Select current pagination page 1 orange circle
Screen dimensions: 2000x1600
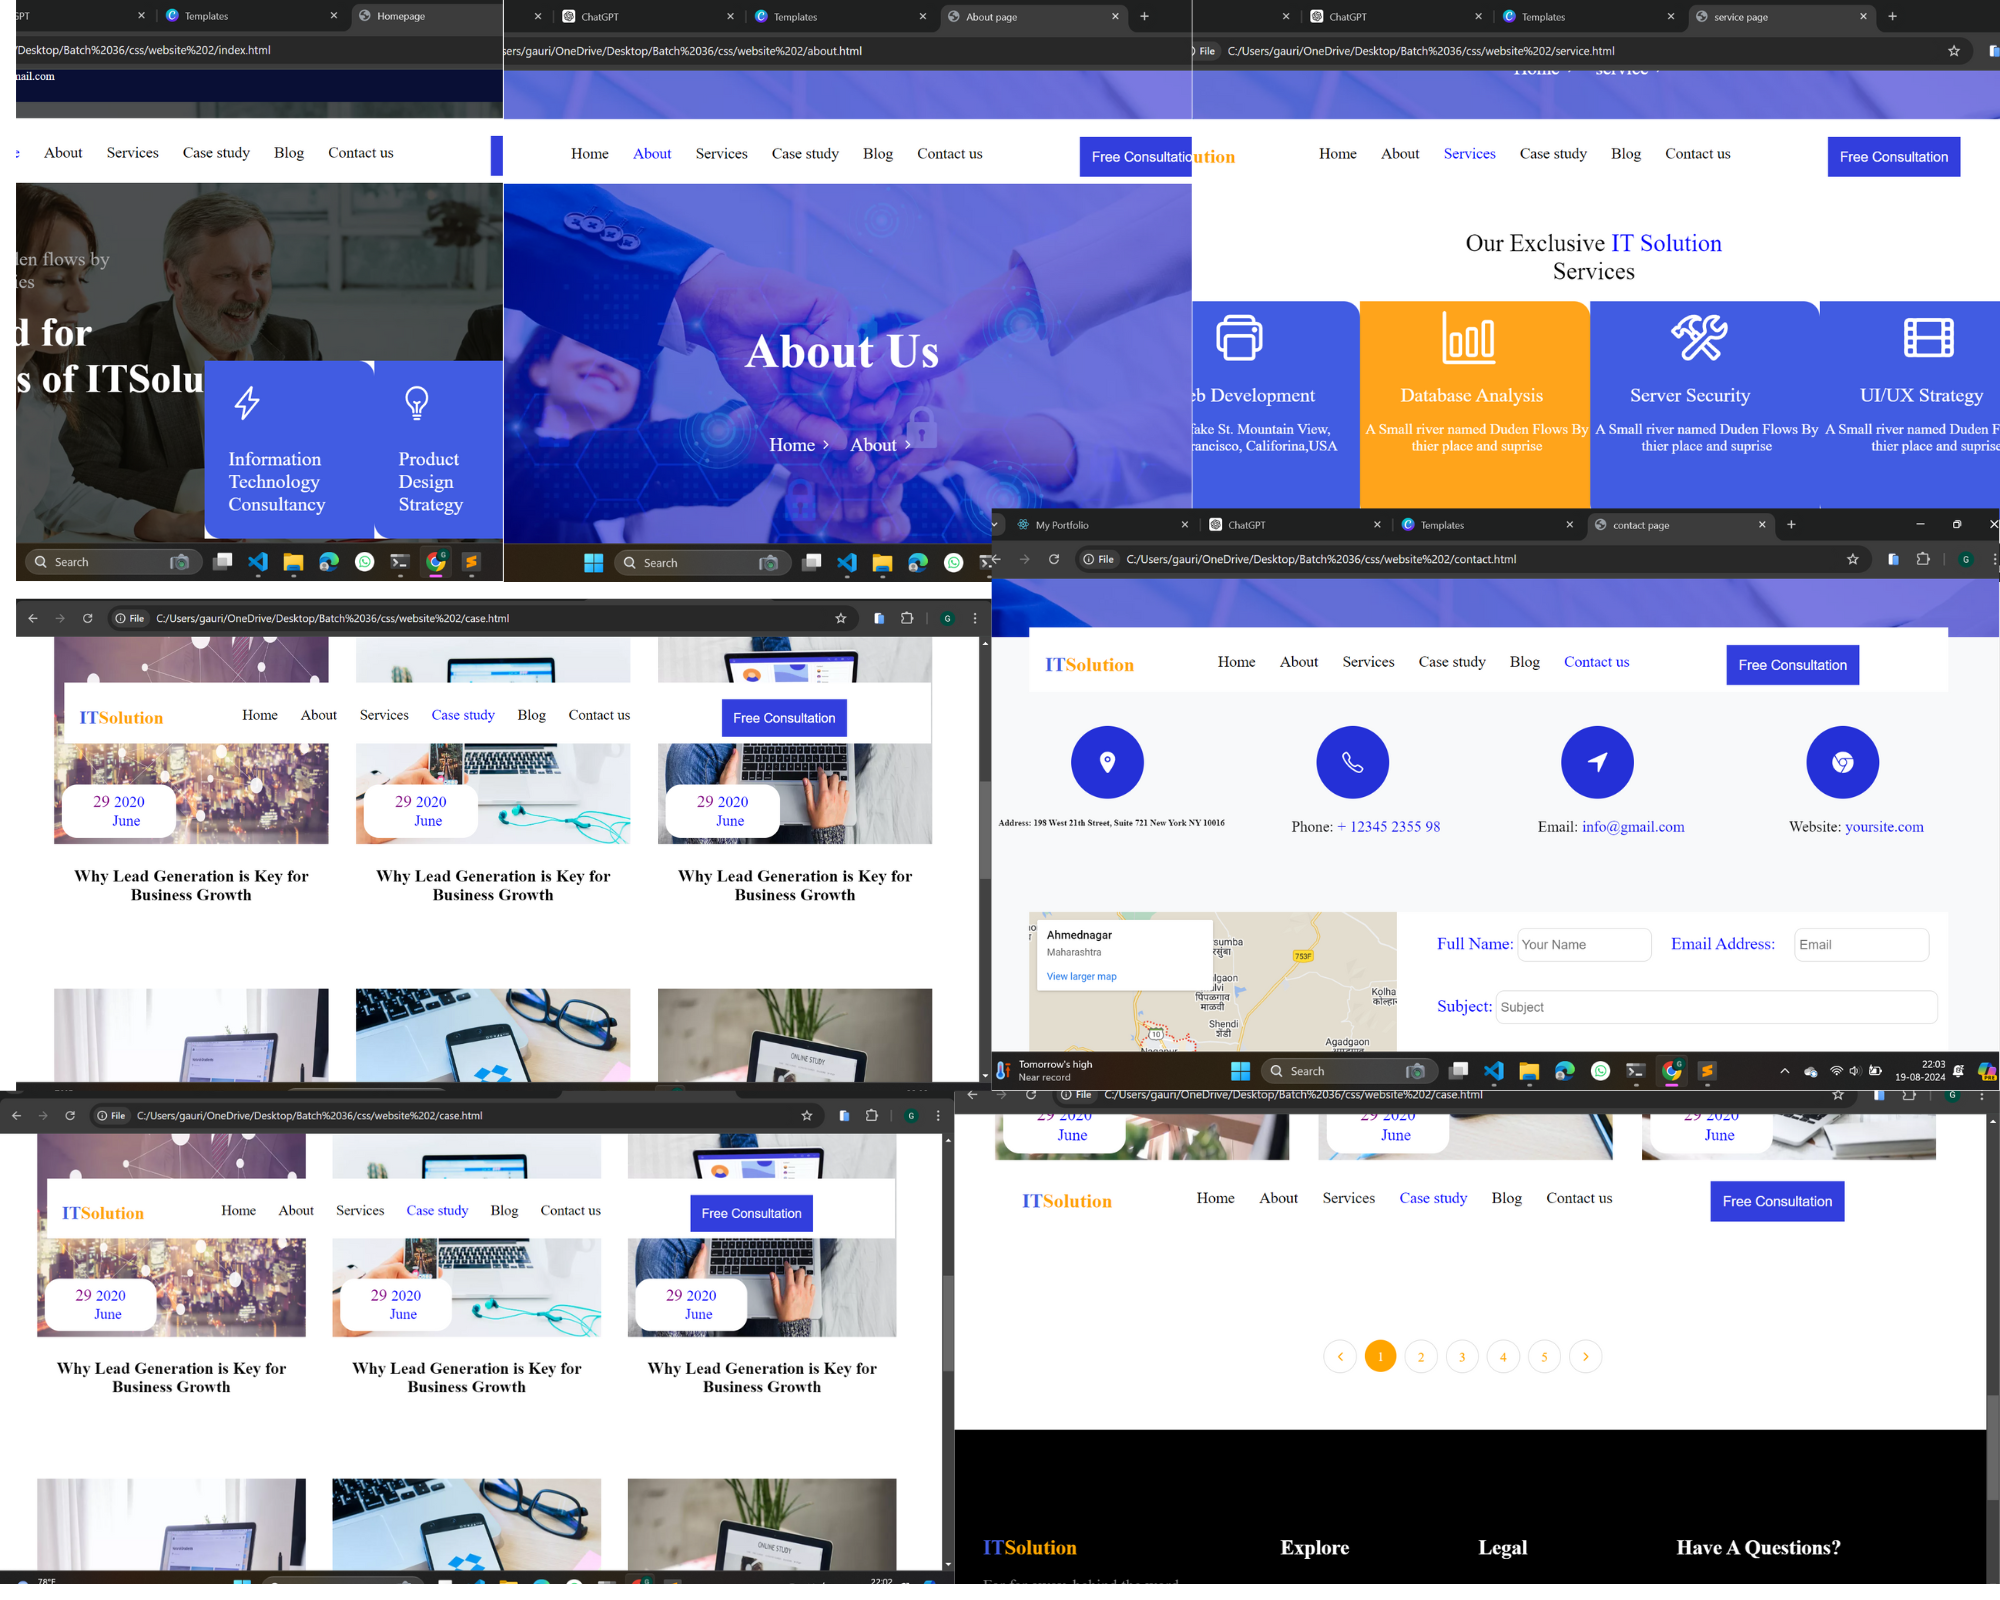pos(1380,1357)
